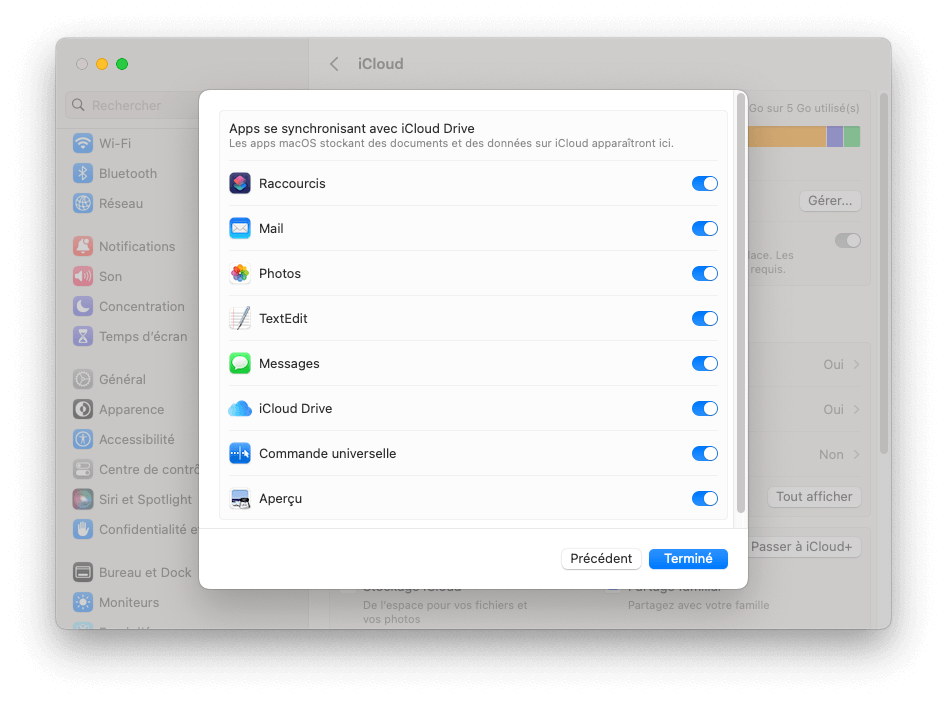This screenshot has height=703, width=947.
Task: Click the Réseau globe icon
Action: click(83, 204)
